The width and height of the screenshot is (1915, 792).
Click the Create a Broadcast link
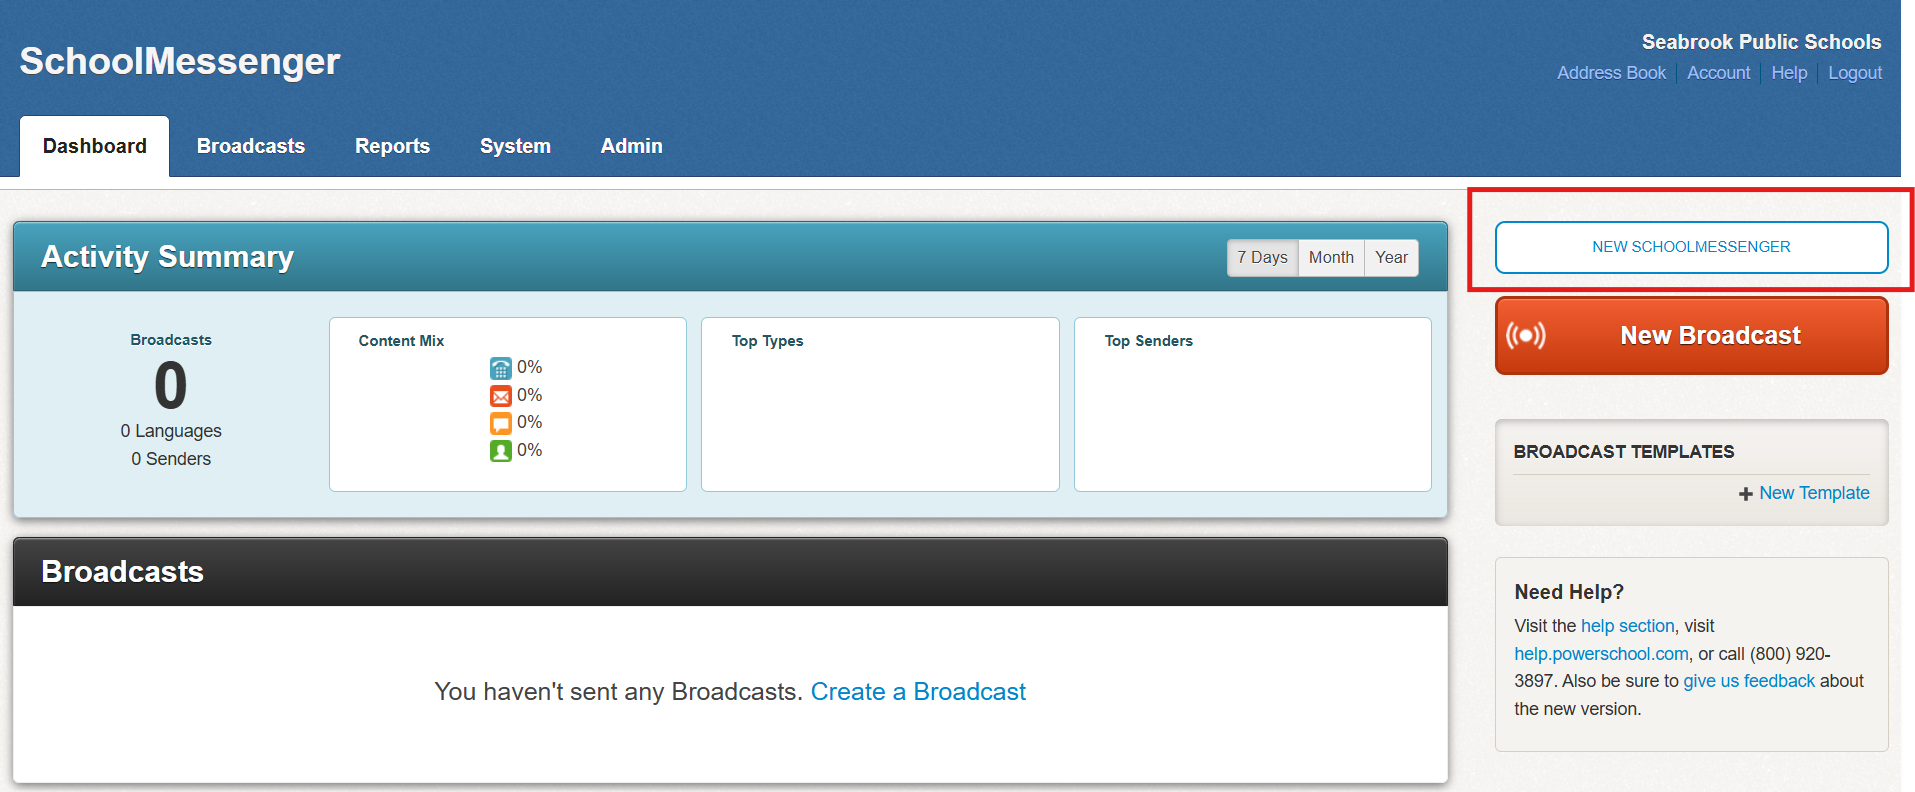pos(918,692)
